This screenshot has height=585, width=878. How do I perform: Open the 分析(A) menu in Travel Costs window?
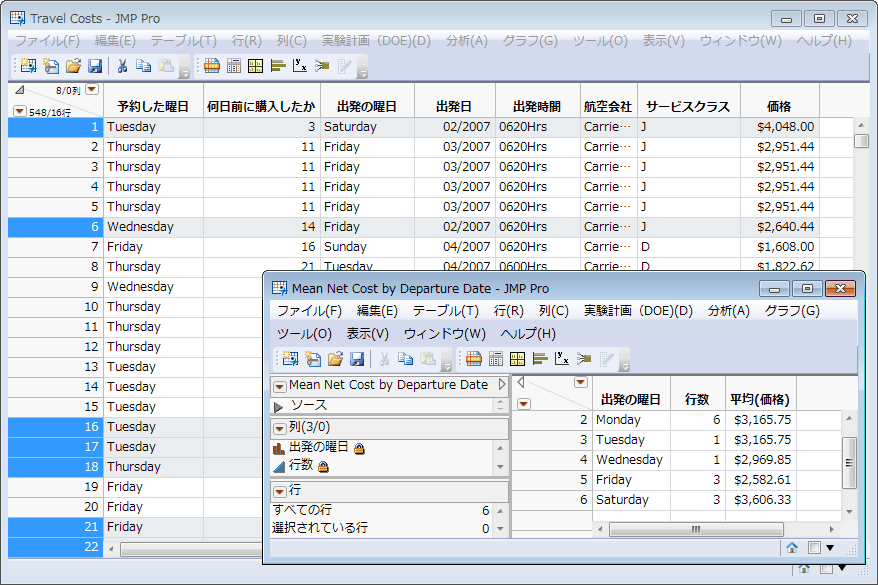point(466,41)
